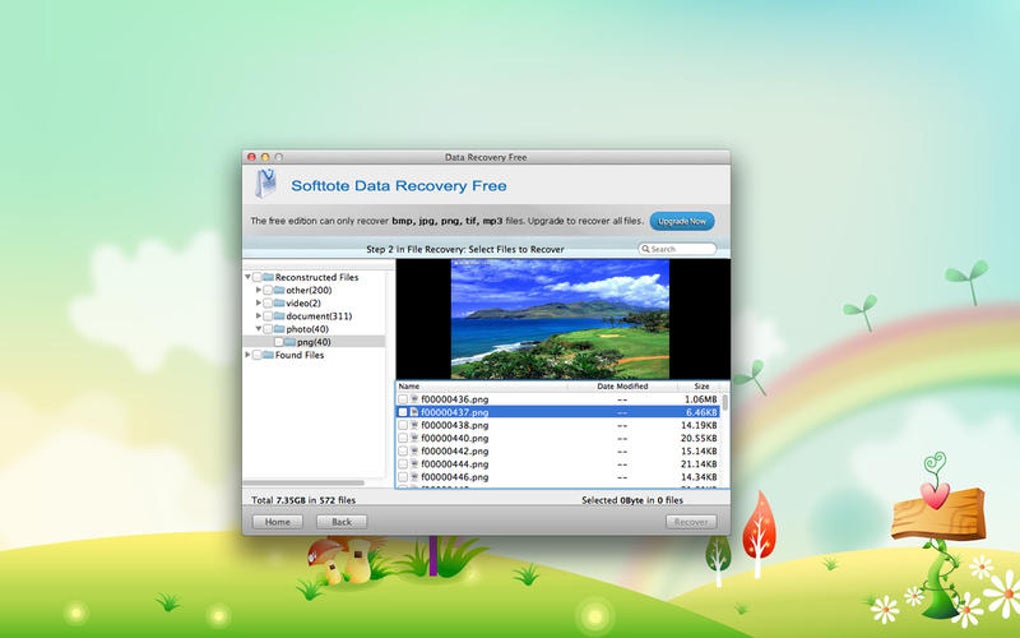Click the Reconstructed Files folder icon
1020x638 pixels.
(x=268, y=277)
